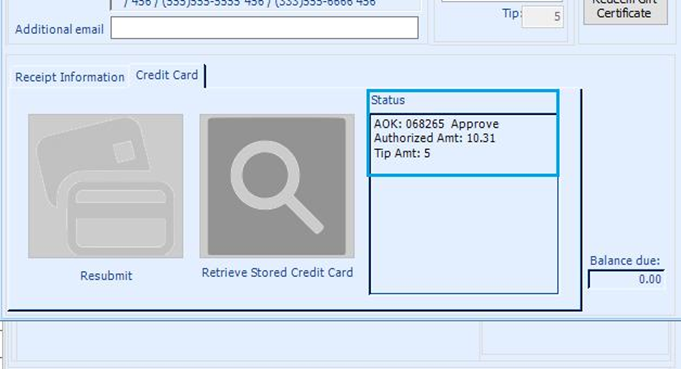Click the Balance due label
This screenshot has height=369, width=681.
pyautogui.click(x=625, y=261)
